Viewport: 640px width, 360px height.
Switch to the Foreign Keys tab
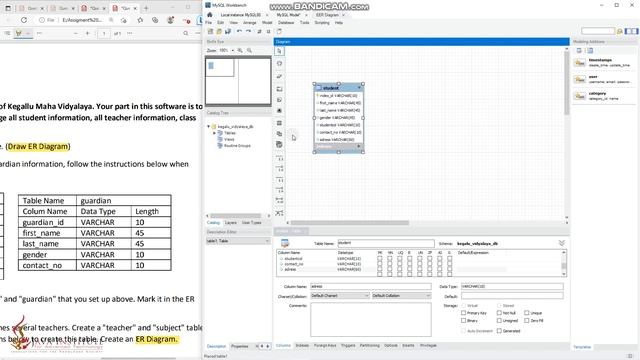[x=325, y=346]
